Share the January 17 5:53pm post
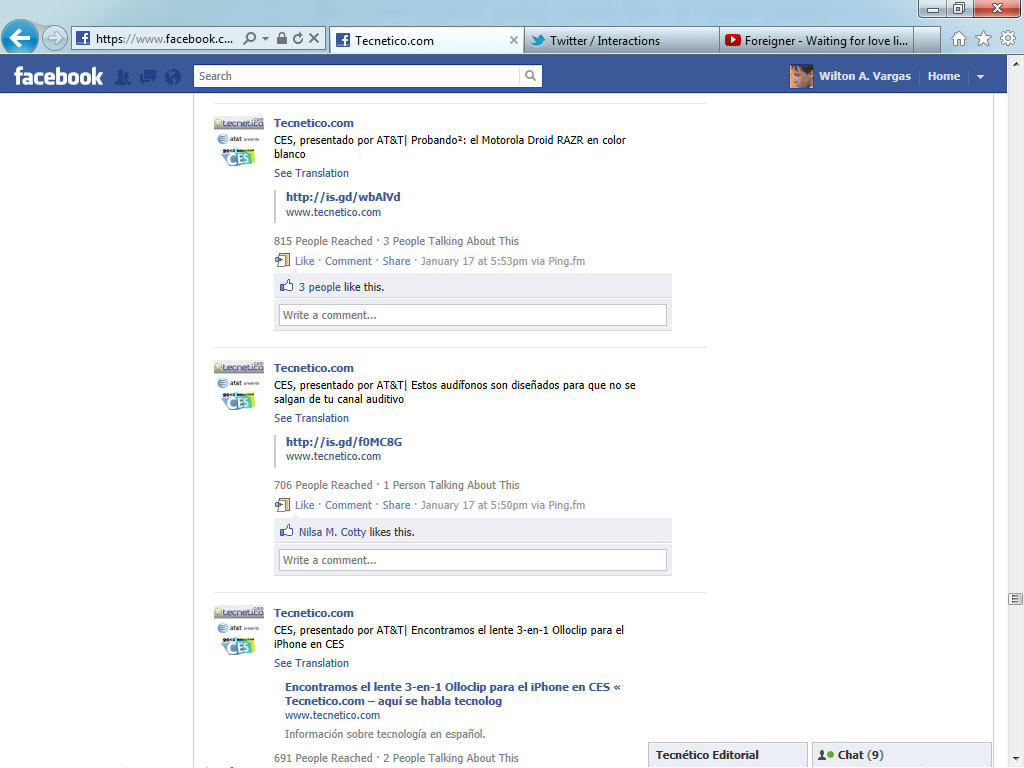The height and width of the screenshot is (768, 1024). [x=396, y=261]
